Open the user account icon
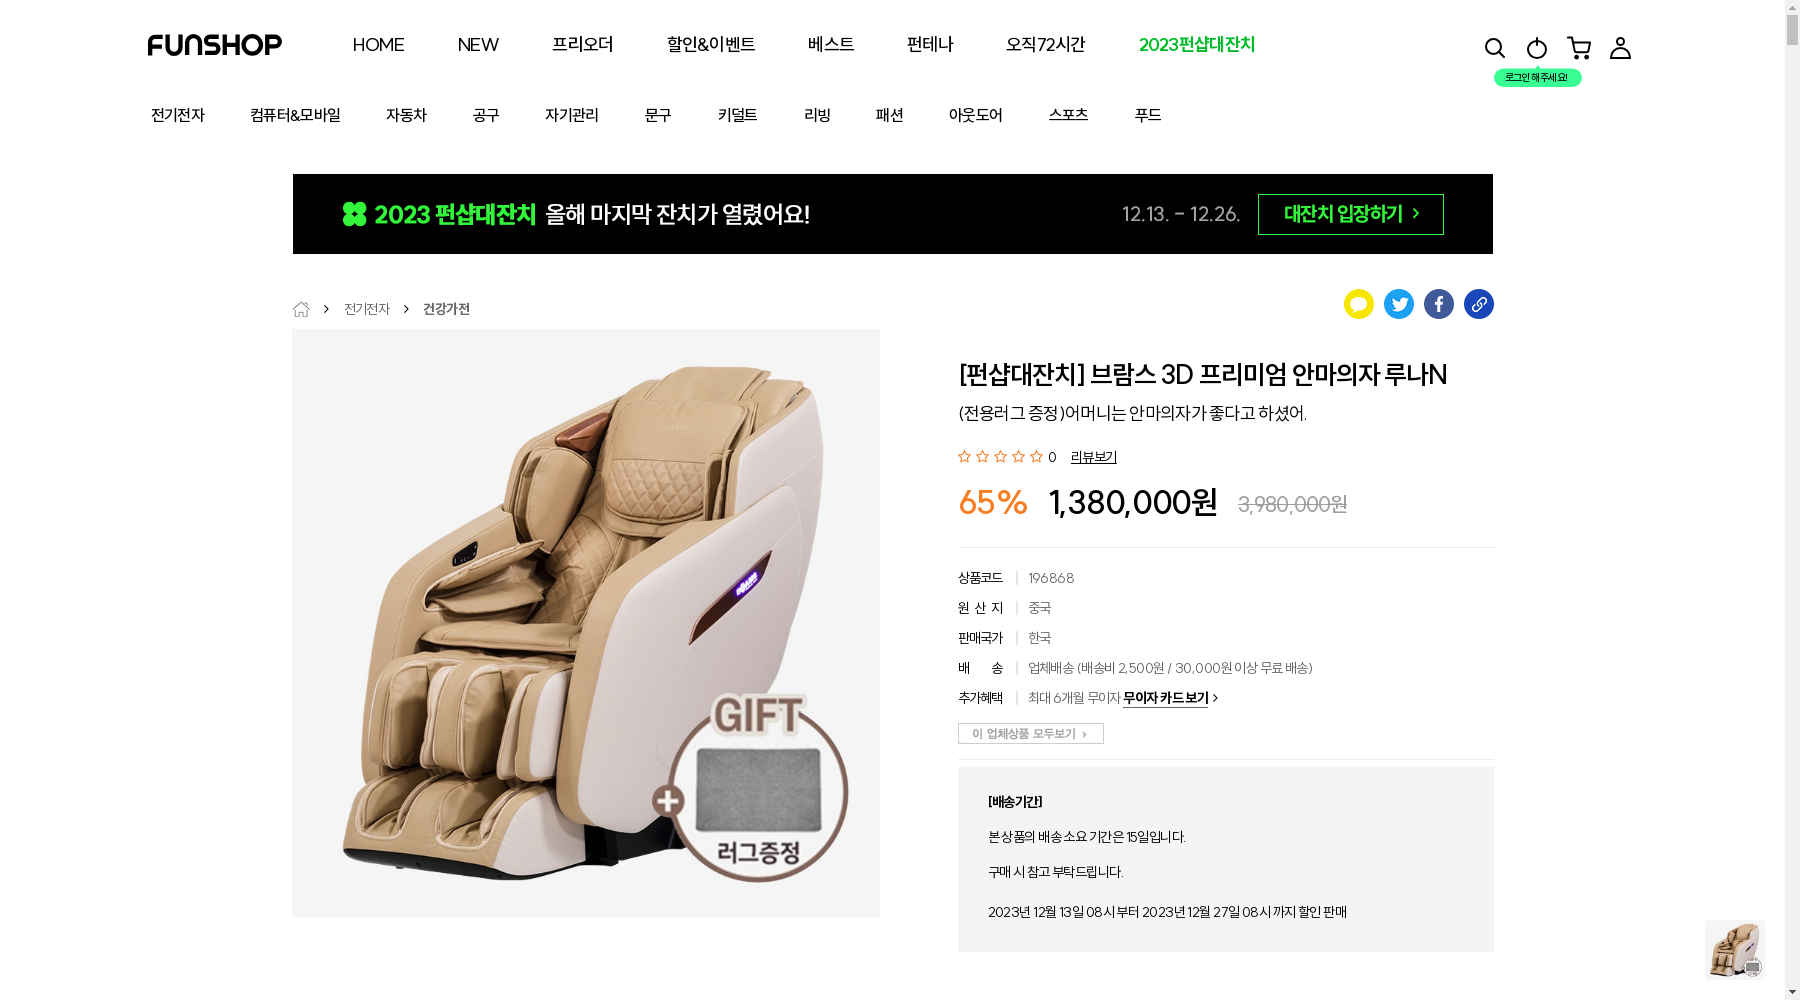1800x1000 pixels. pyautogui.click(x=1621, y=48)
